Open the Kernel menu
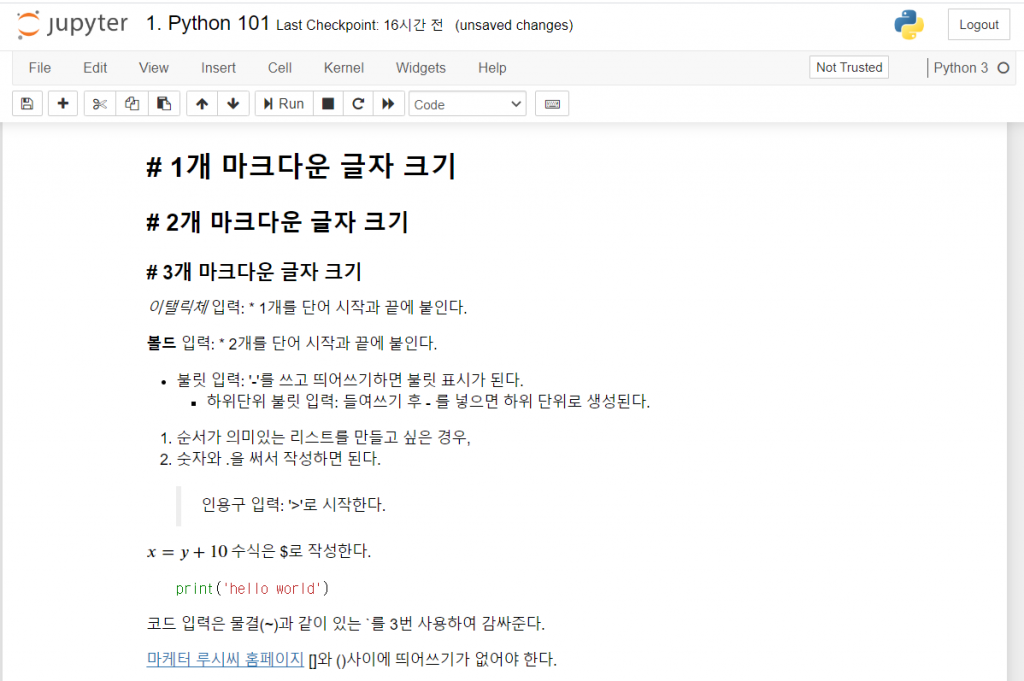 tap(344, 68)
